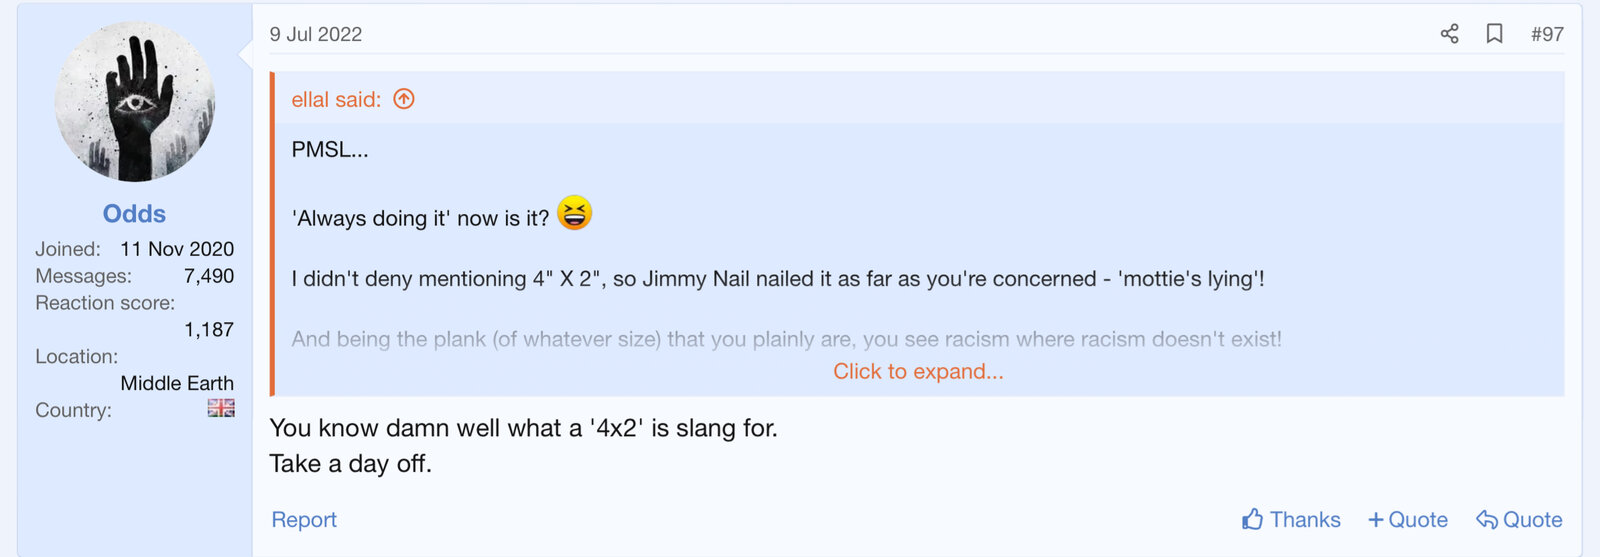Add post to multi-quote with +Quote
1600x557 pixels.
point(1408,520)
